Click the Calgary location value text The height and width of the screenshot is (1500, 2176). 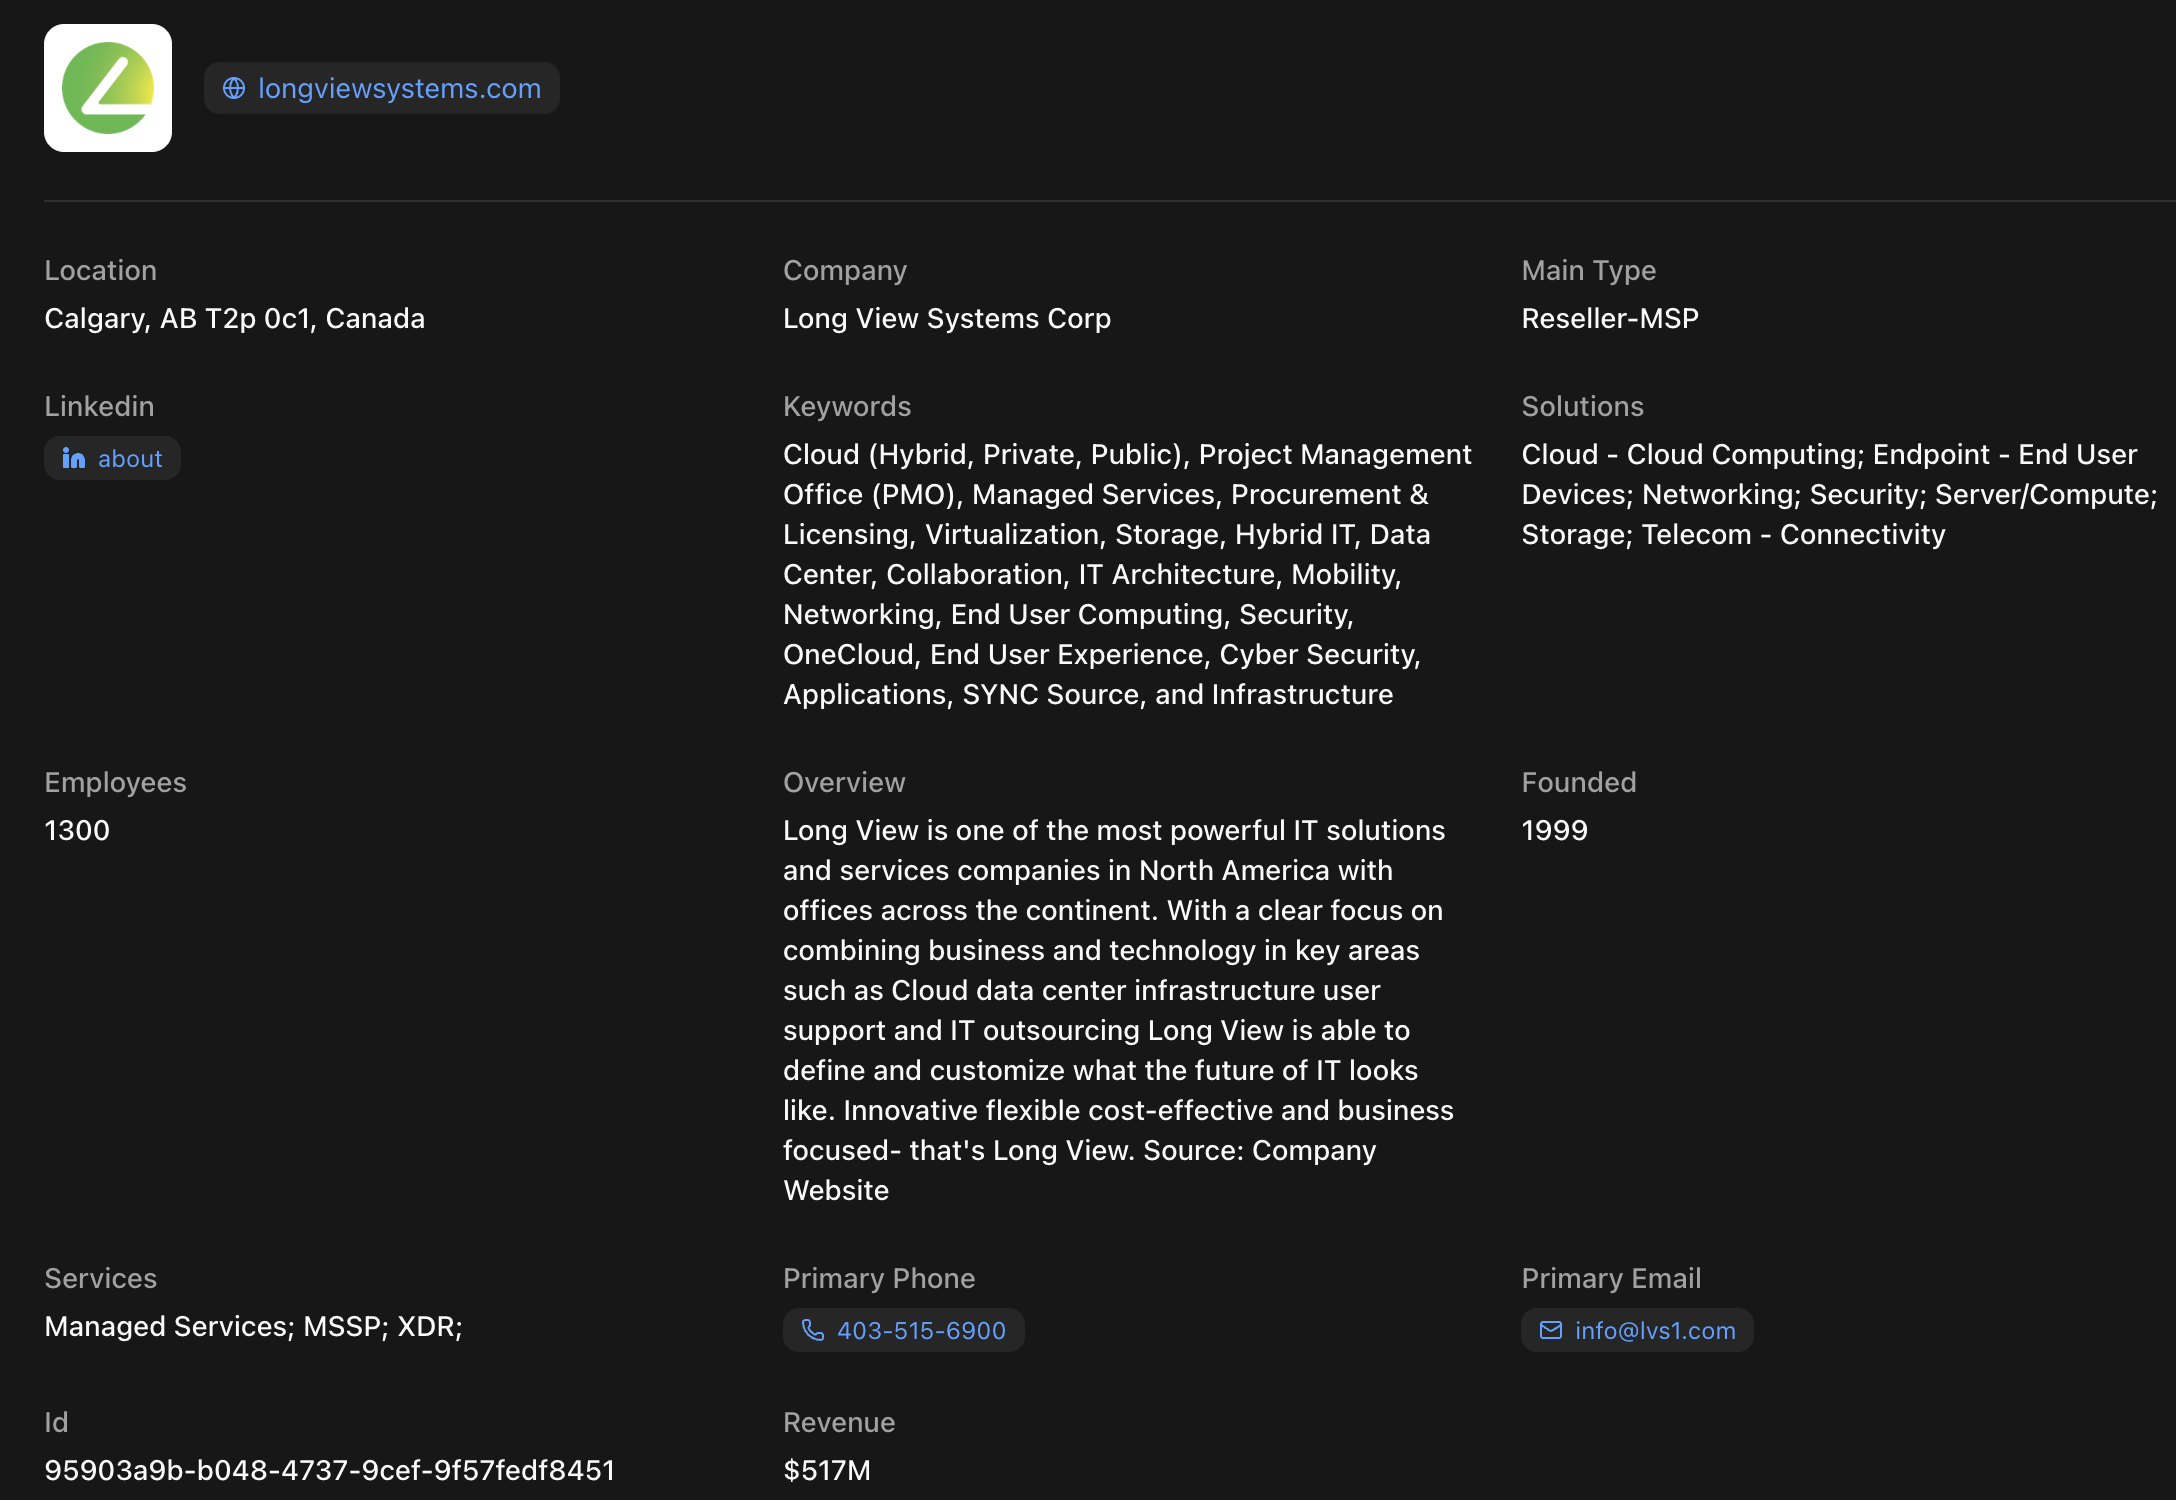pos(235,318)
